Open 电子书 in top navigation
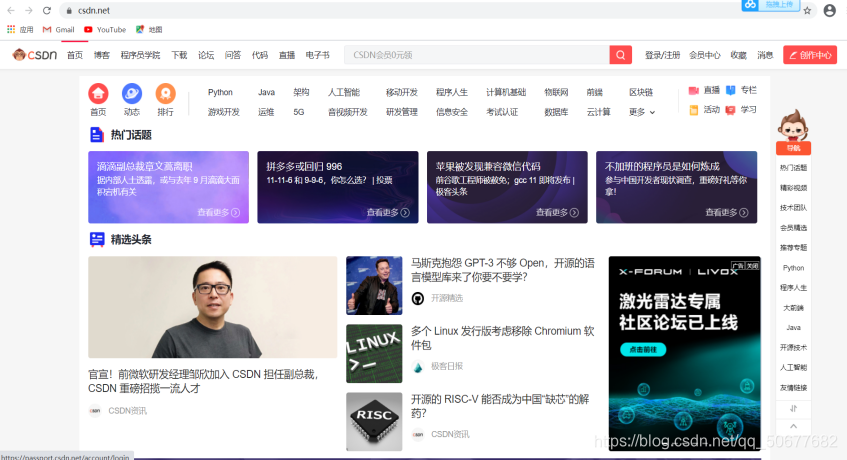The width and height of the screenshot is (847, 460). 318,55
